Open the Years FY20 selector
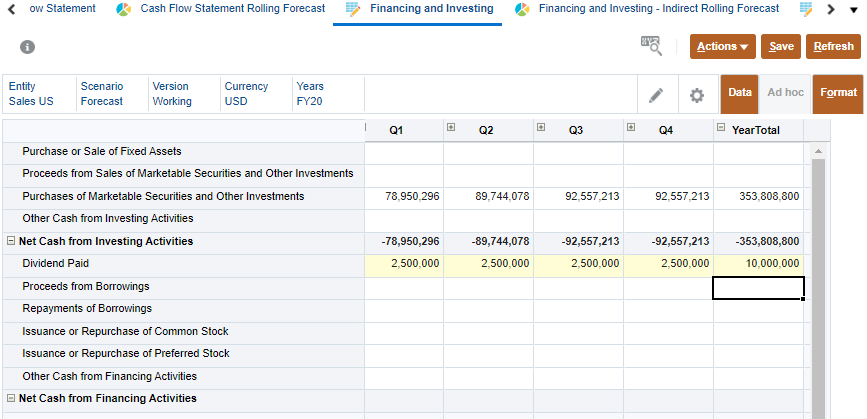 [x=328, y=94]
